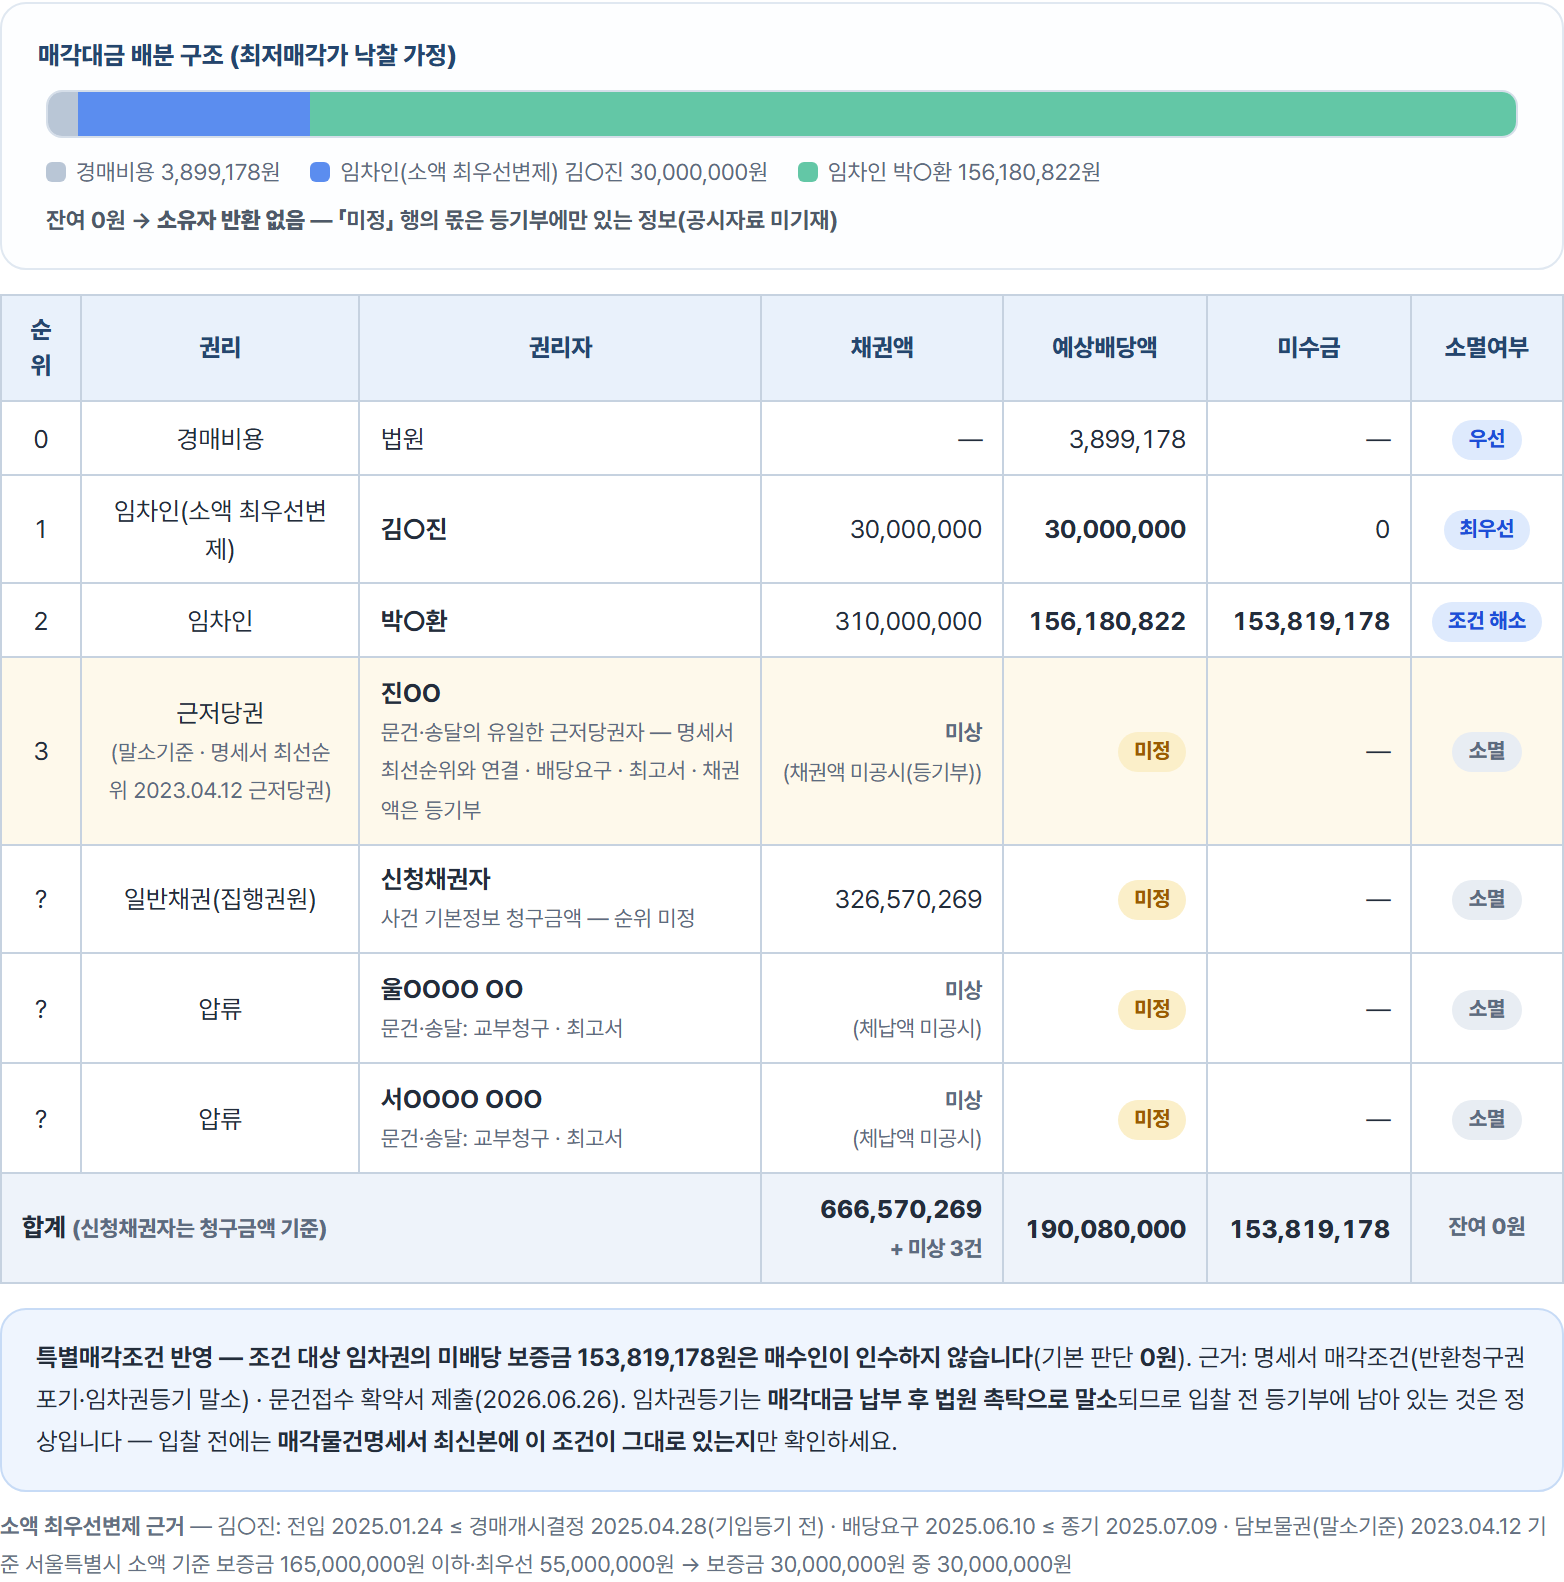Click the 채권액 column header
Screen dimensions: 1564x1582
click(882, 348)
